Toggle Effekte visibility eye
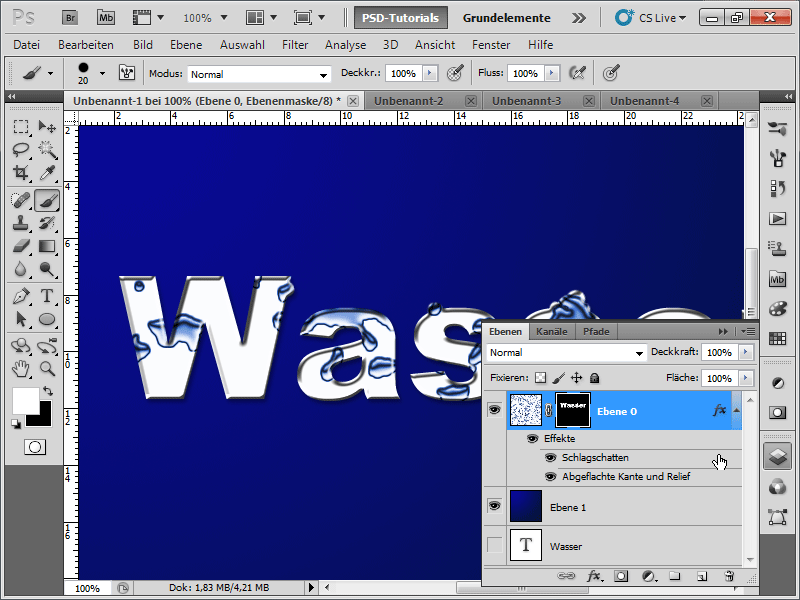This screenshot has width=800, height=600. 532,438
